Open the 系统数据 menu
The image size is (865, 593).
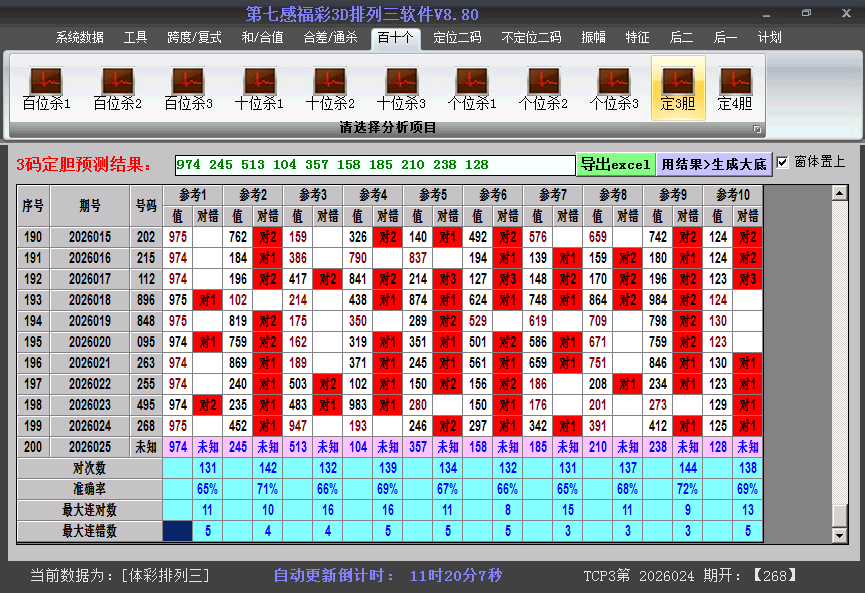pyautogui.click(x=80, y=38)
